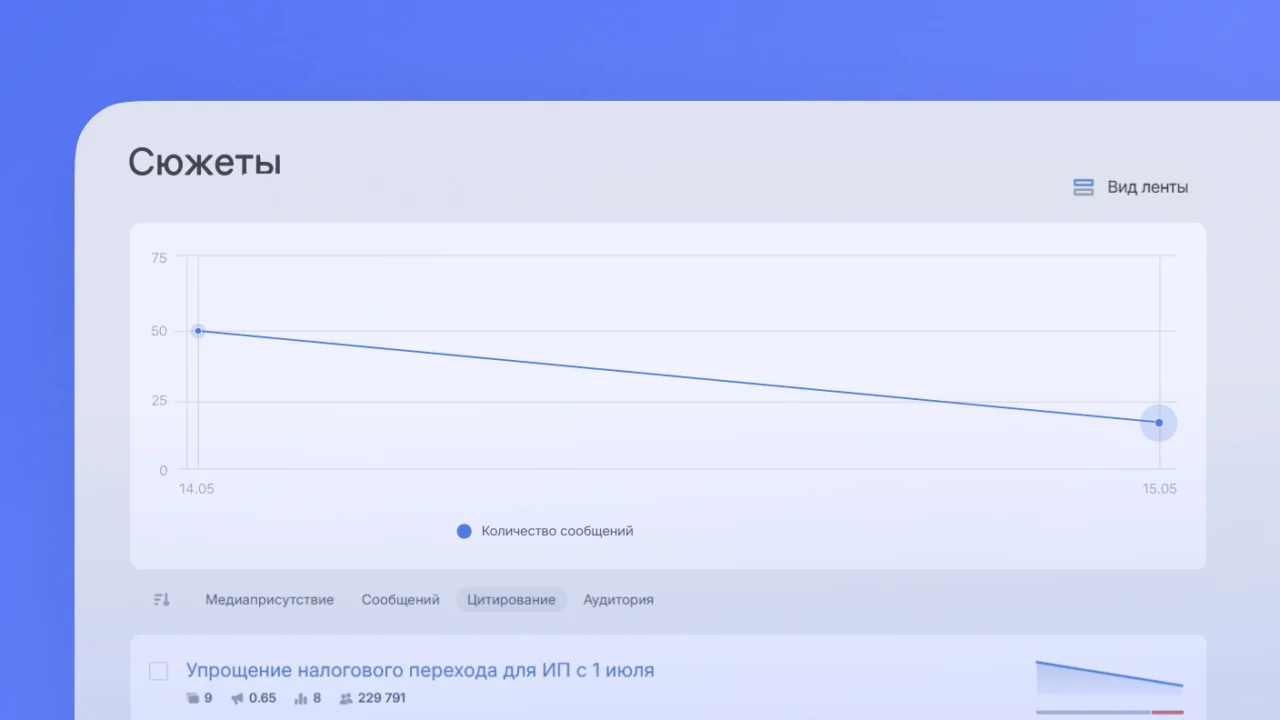The width and height of the screenshot is (1280, 720).
Task: Open the story sparkline thumbnail
Action: [x=1109, y=677]
